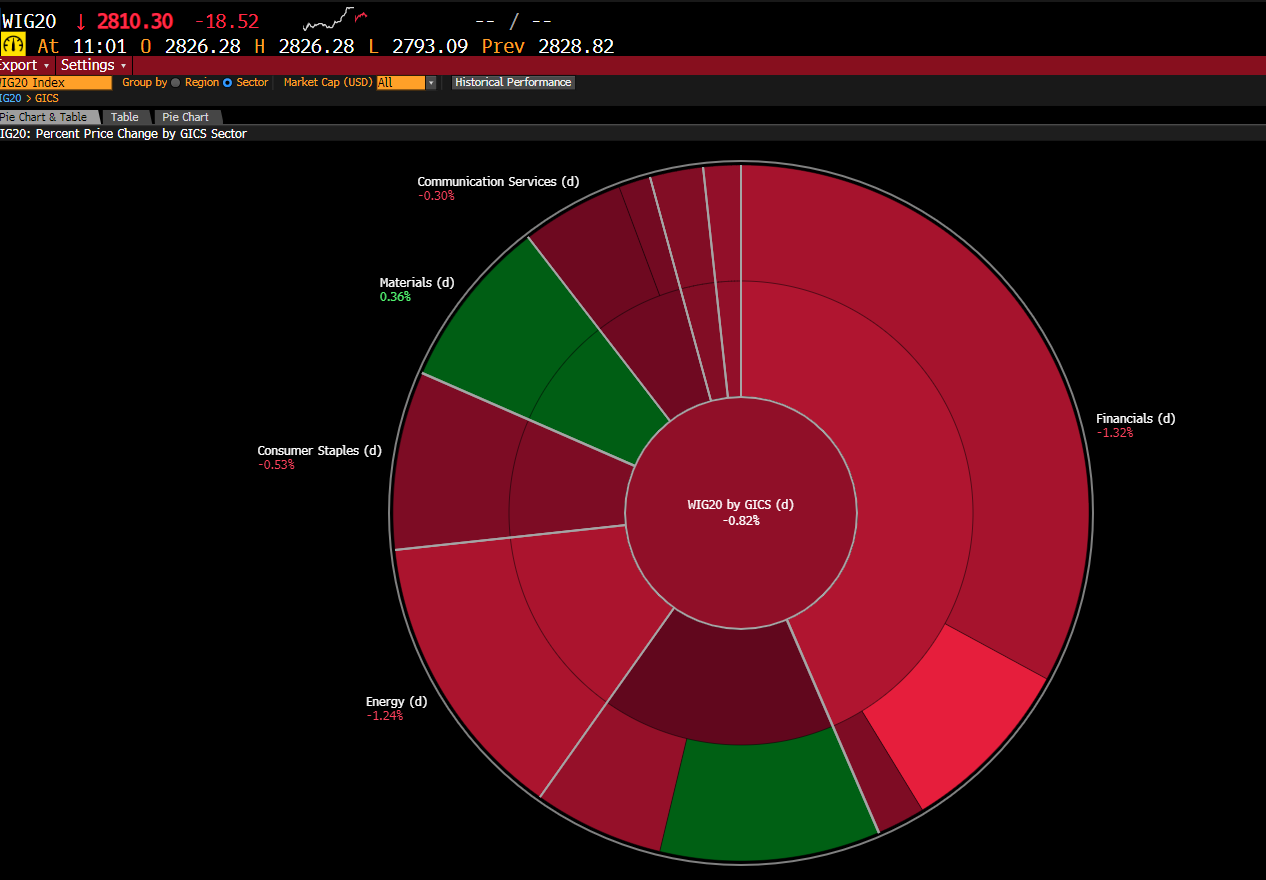The image size is (1266, 880).
Task: Click the Historical Performance button
Action: (513, 83)
